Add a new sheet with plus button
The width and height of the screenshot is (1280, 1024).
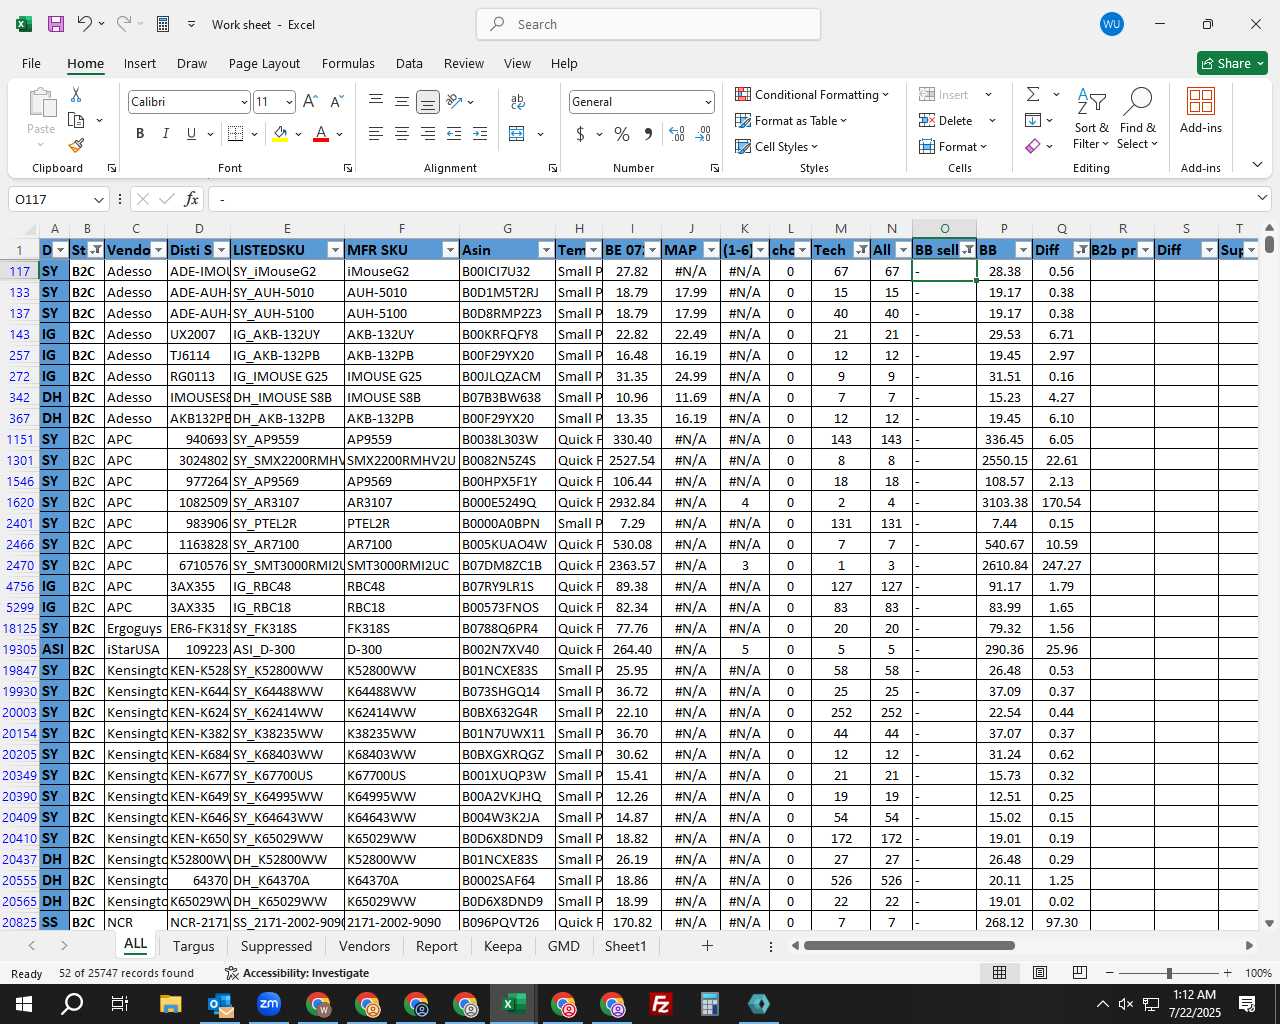click(707, 945)
